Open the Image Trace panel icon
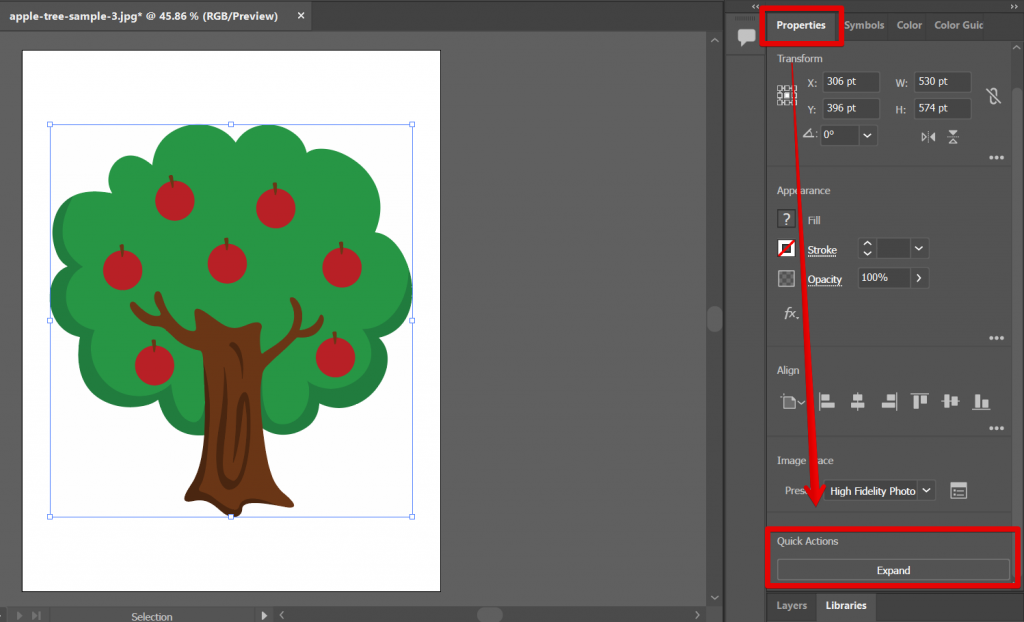This screenshot has width=1024, height=622. (x=959, y=490)
